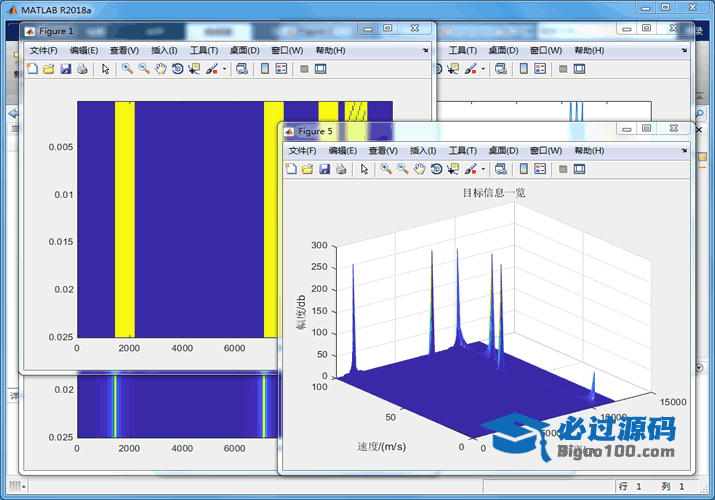Click Print icon in Figure 1 toolbar

tap(82, 69)
